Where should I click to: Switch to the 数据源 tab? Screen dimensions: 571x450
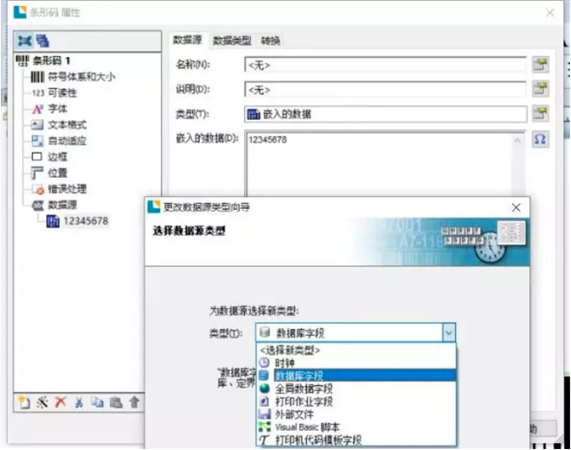click(x=187, y=40)
